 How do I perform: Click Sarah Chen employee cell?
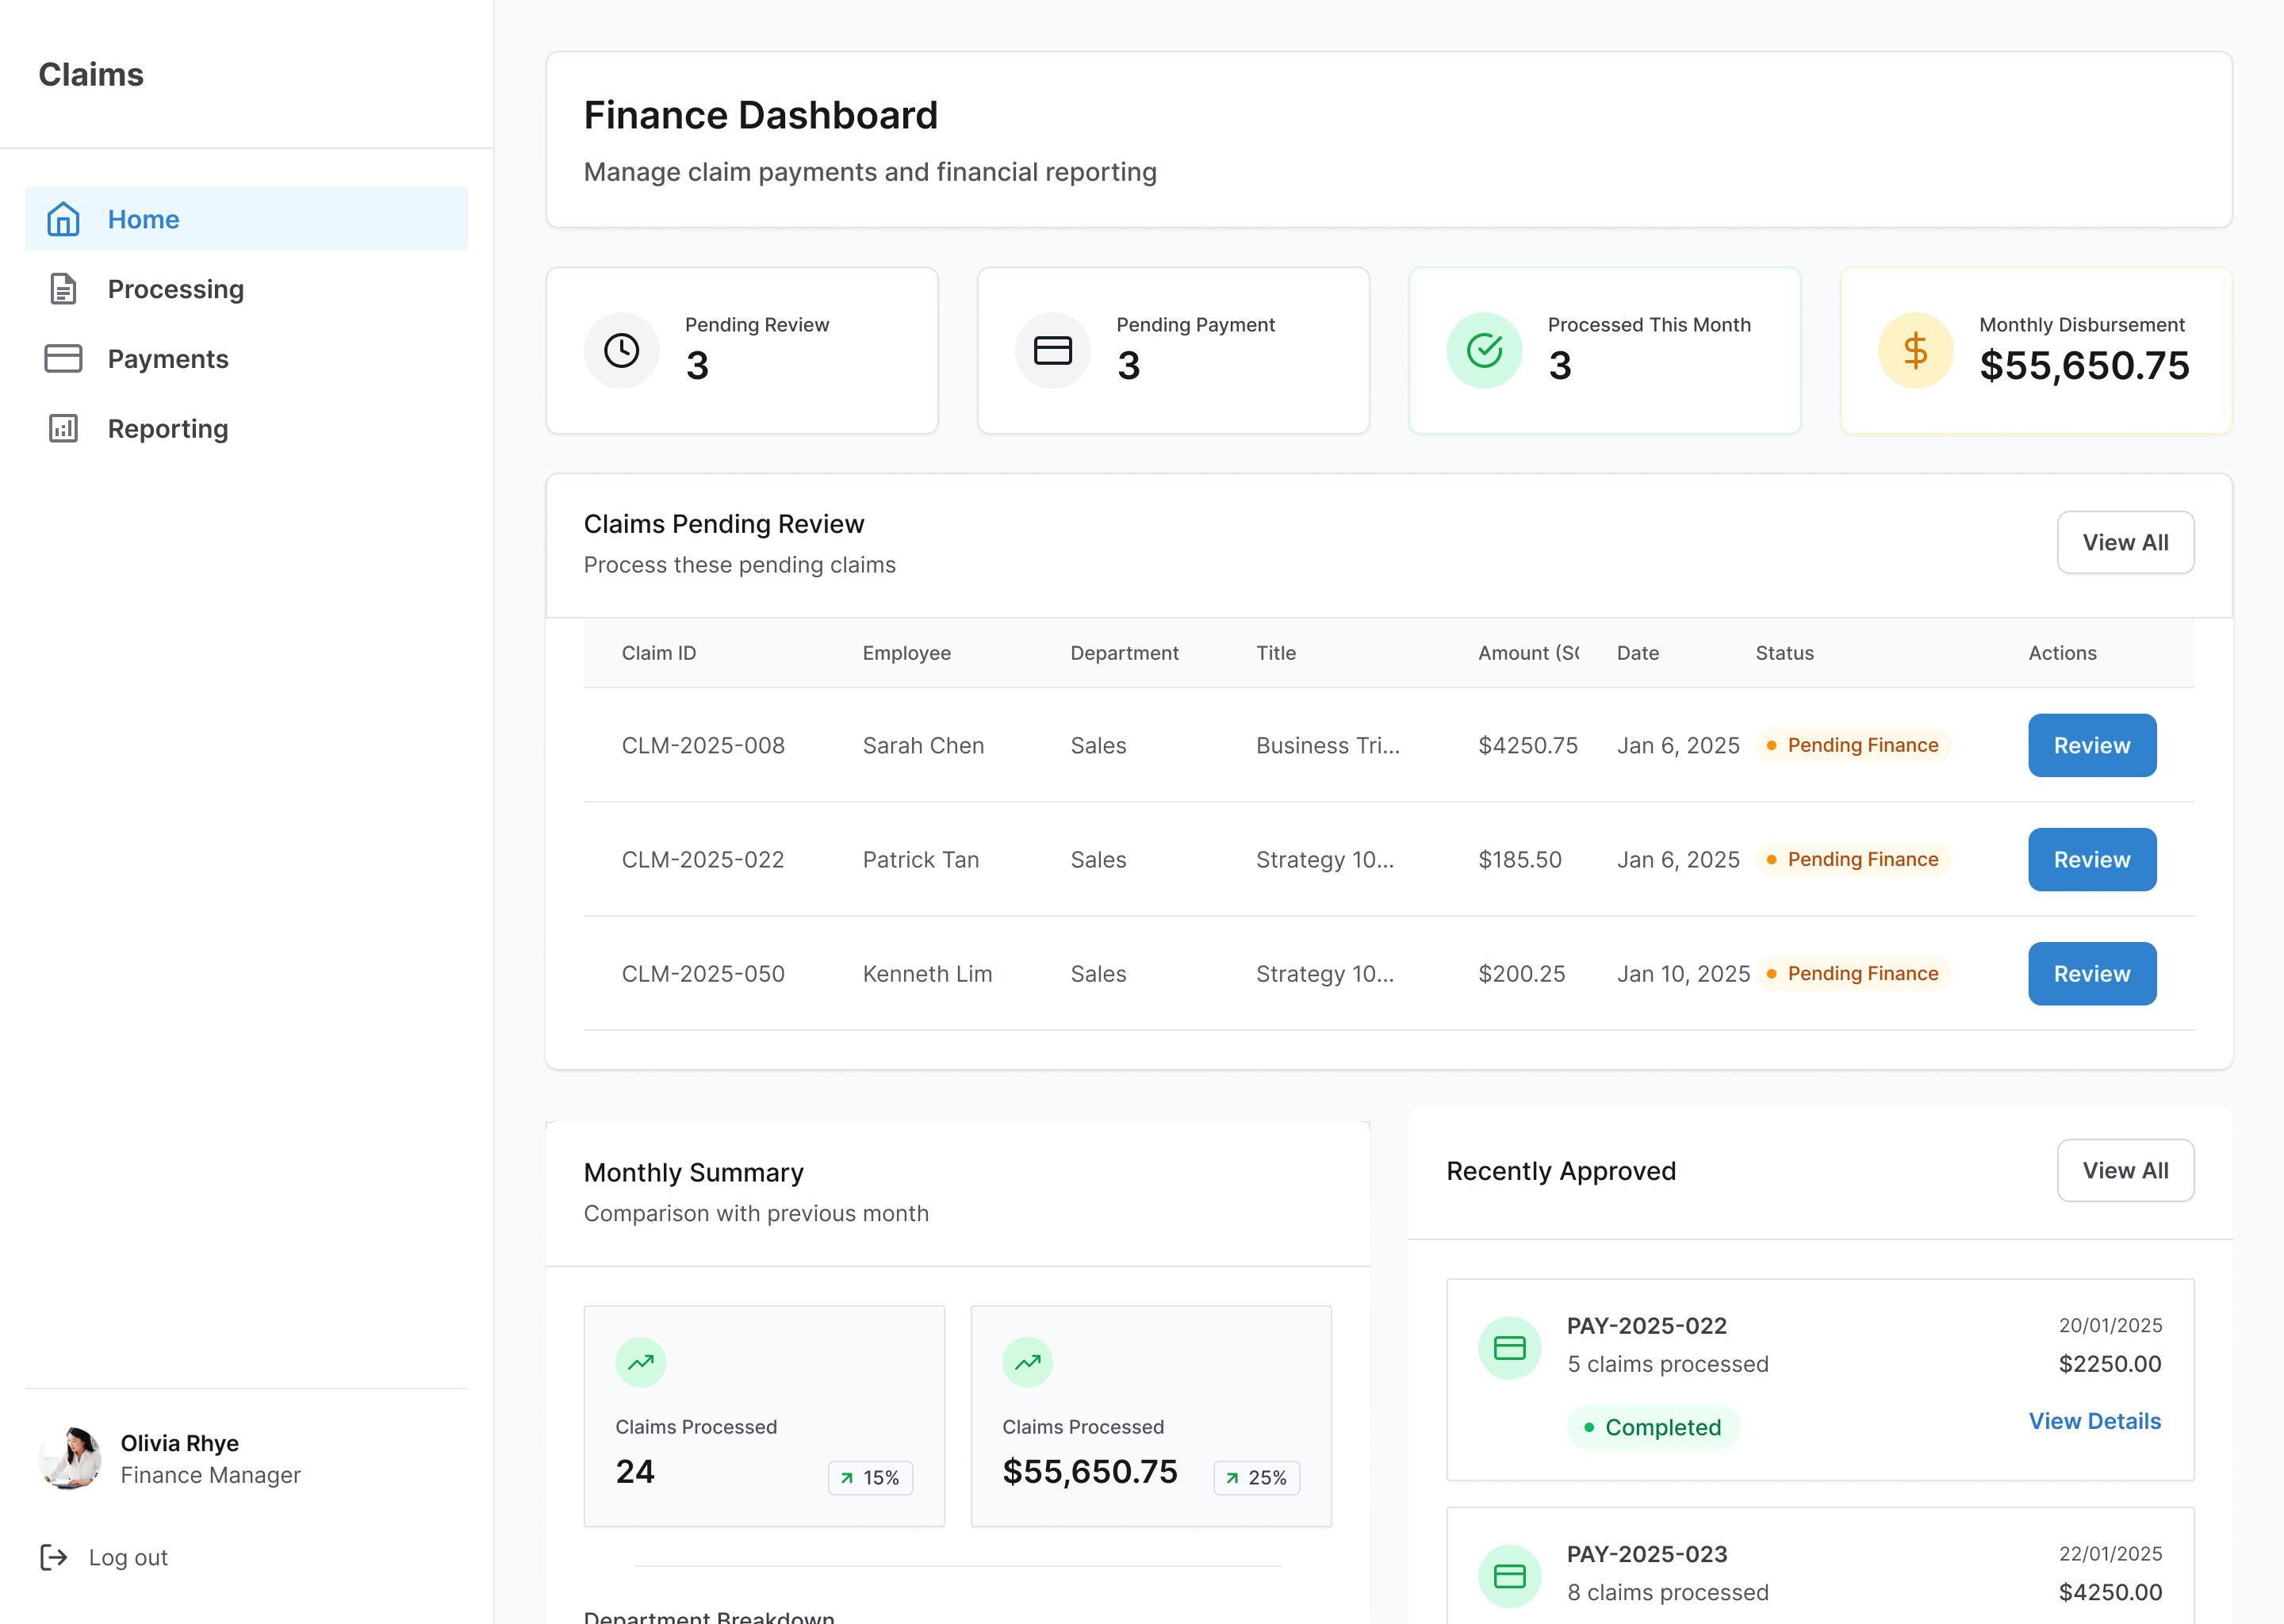click(x=924, y=745)
